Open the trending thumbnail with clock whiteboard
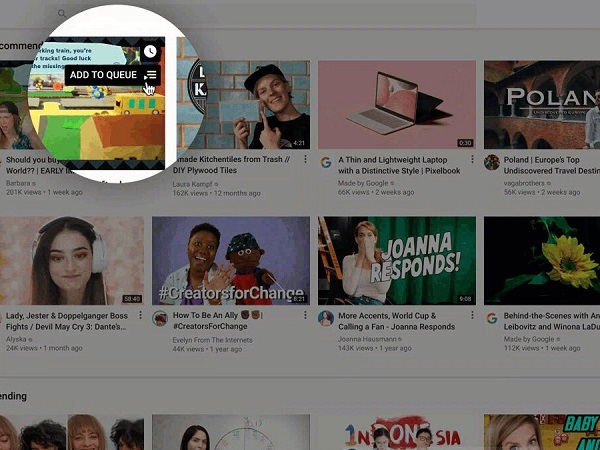This screenshot has height=450, width=600. (x=231, y=432)
